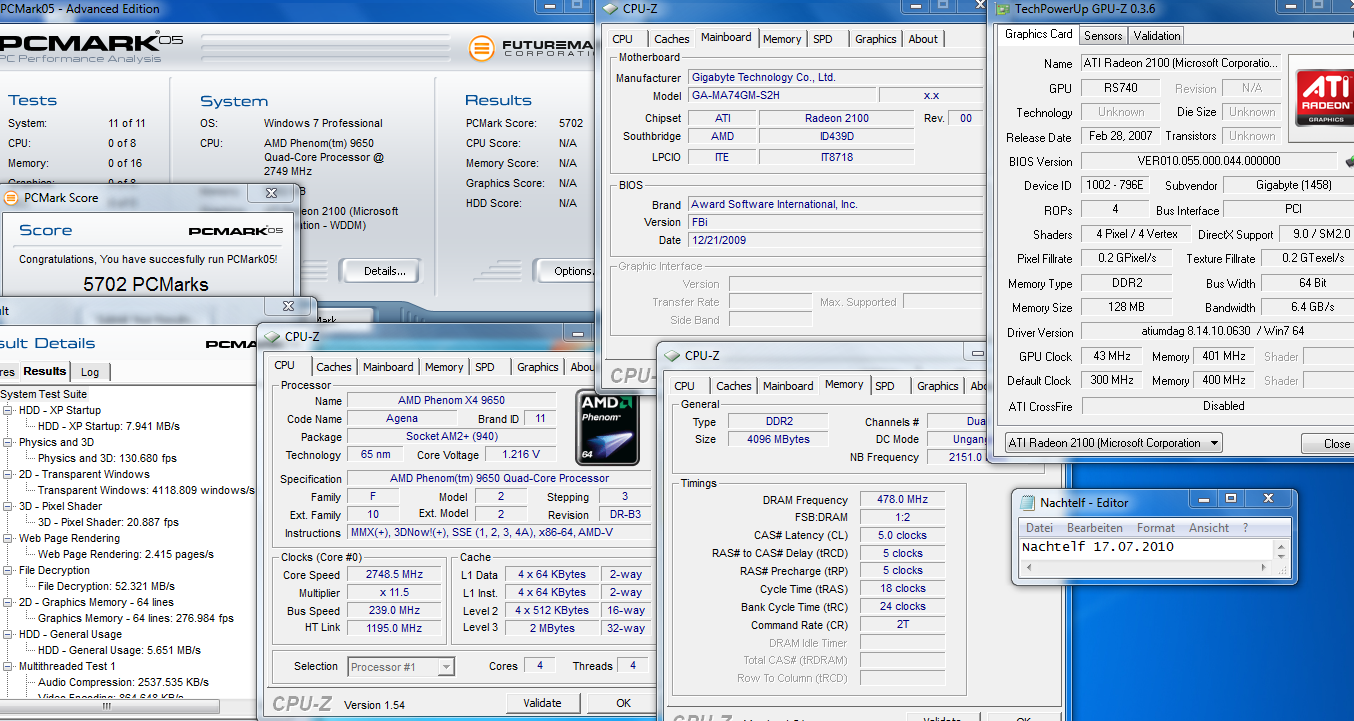Collapse the Web Page Rendering node
This screenshot has height=721, width=1354.
[9, 538]
